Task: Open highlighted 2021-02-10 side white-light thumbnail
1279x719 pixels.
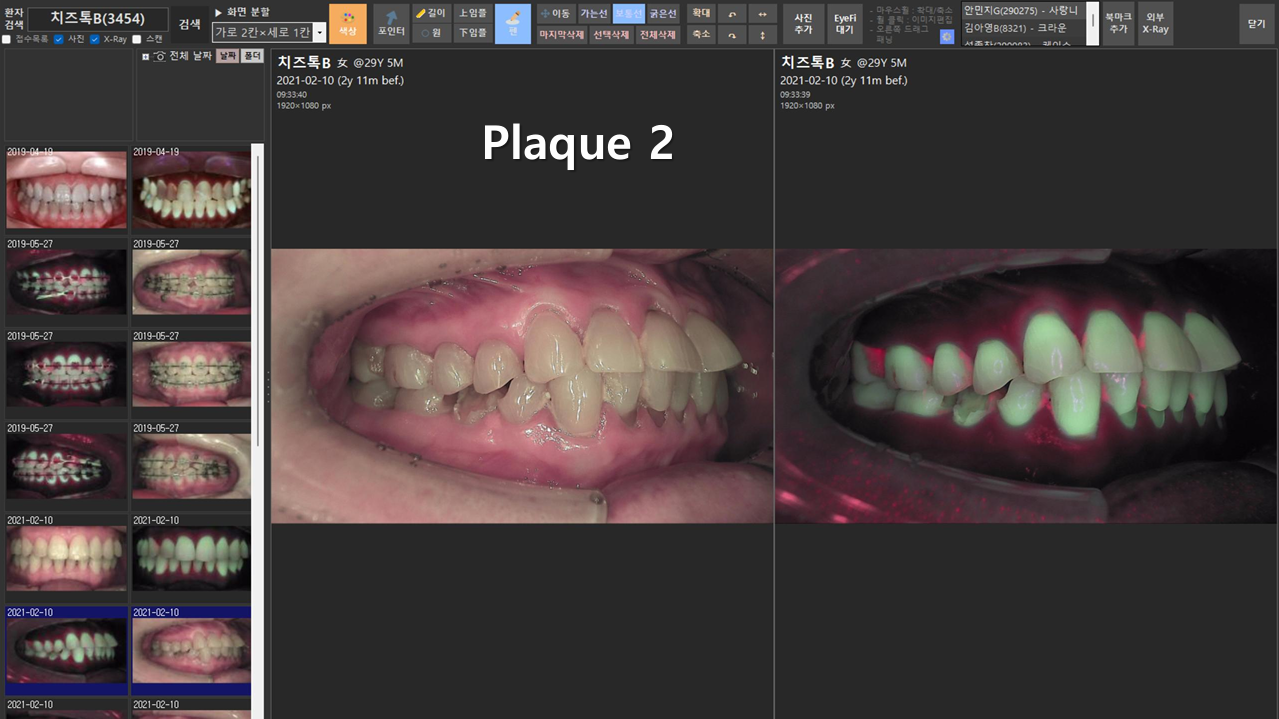Action: [191, 650]
